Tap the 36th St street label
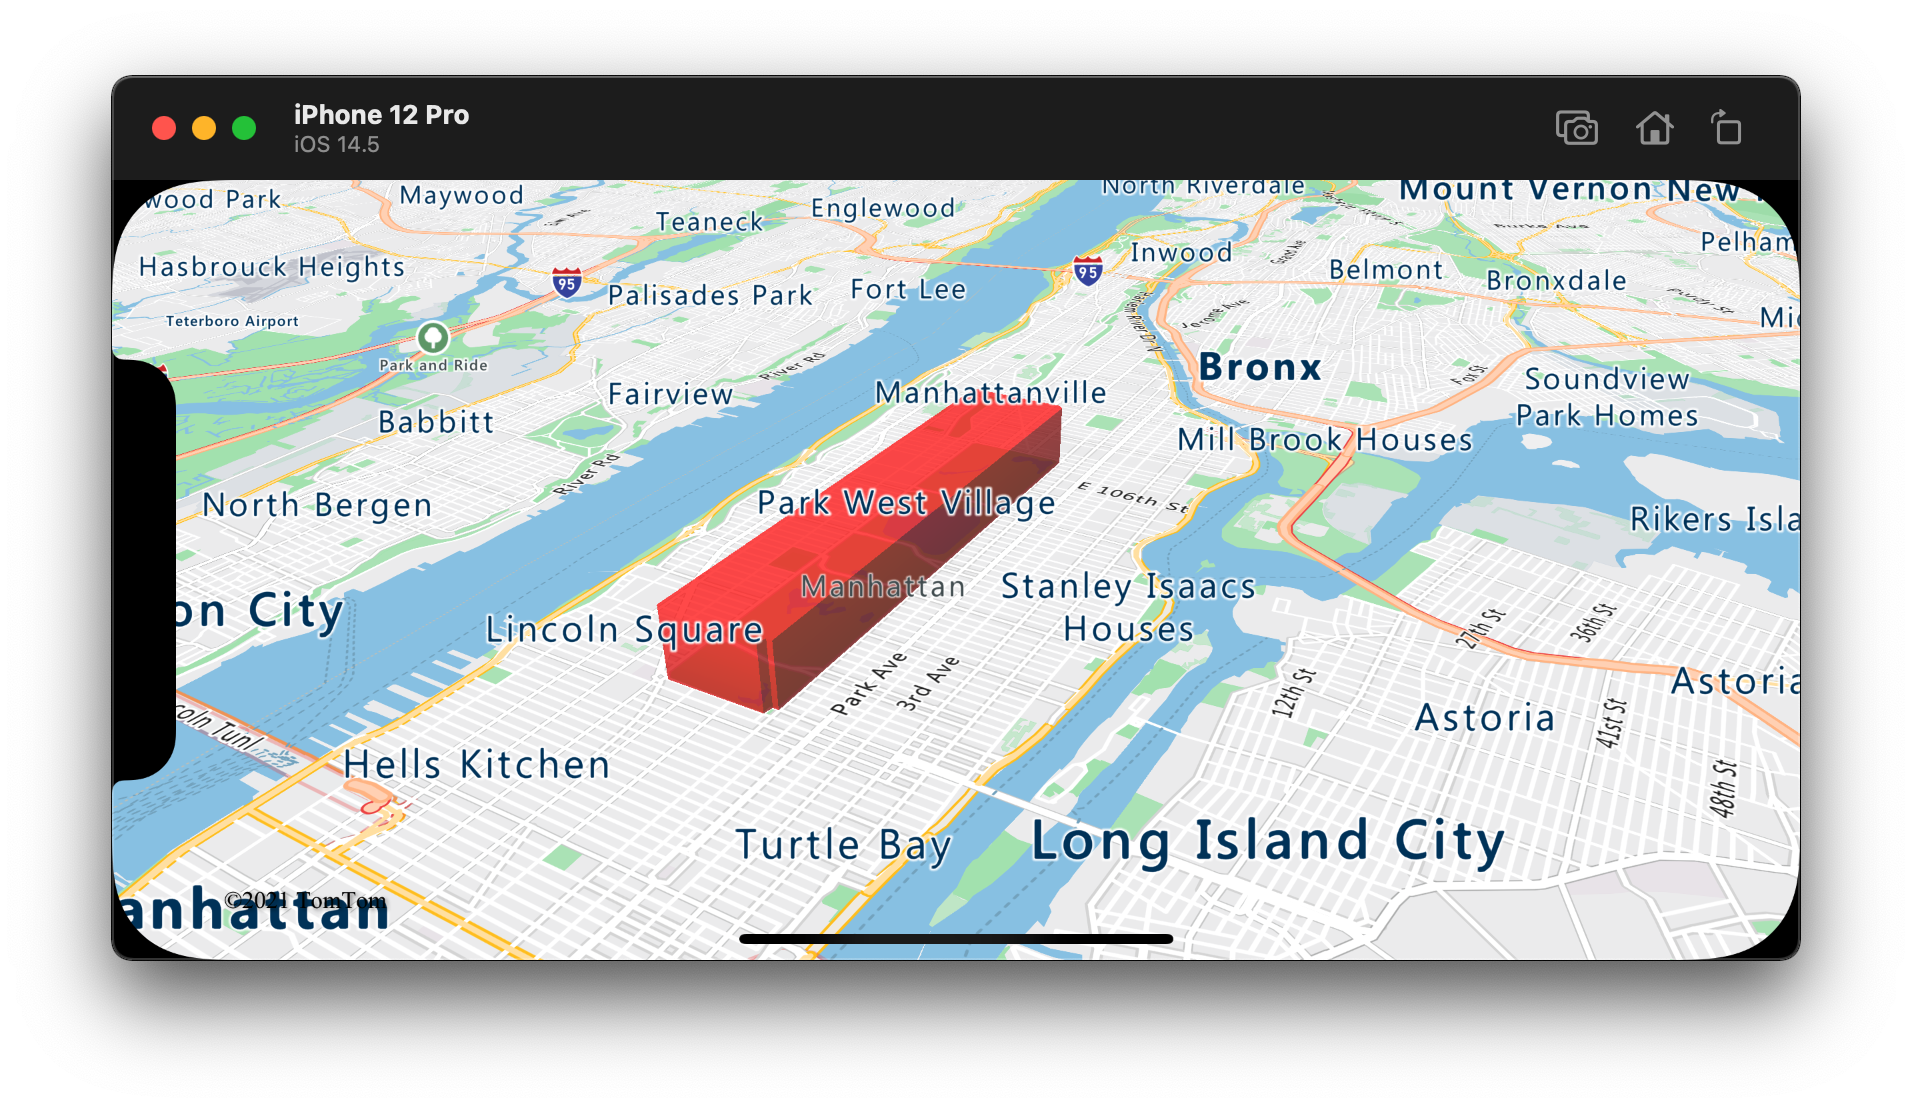Image resolution: width=1912 pixels, height=1108 pixels. pos(1592,621)
